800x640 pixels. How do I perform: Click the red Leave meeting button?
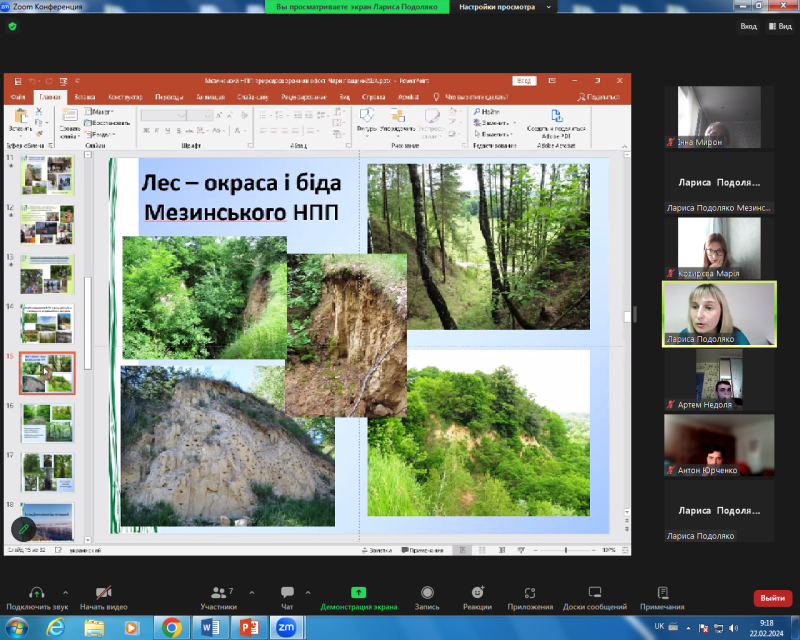pos(772,598)
